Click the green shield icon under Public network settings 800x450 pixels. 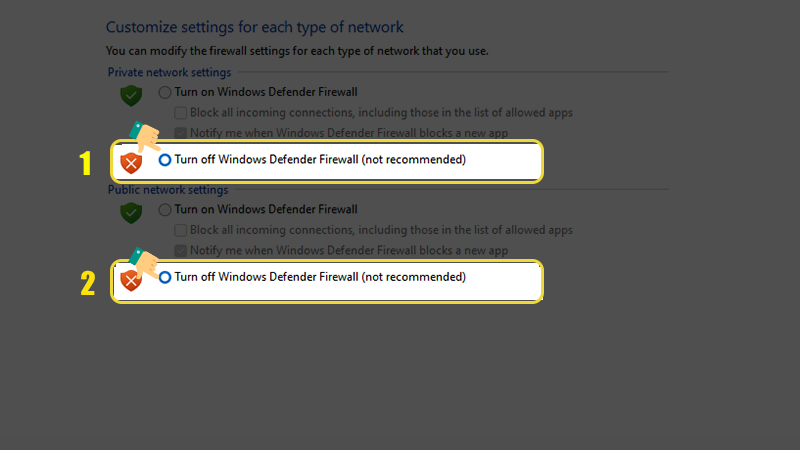(131, 213)
